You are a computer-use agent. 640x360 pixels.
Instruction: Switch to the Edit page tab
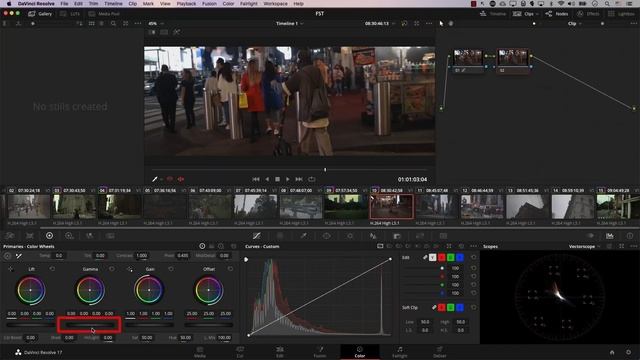click(x=280, y=352)
